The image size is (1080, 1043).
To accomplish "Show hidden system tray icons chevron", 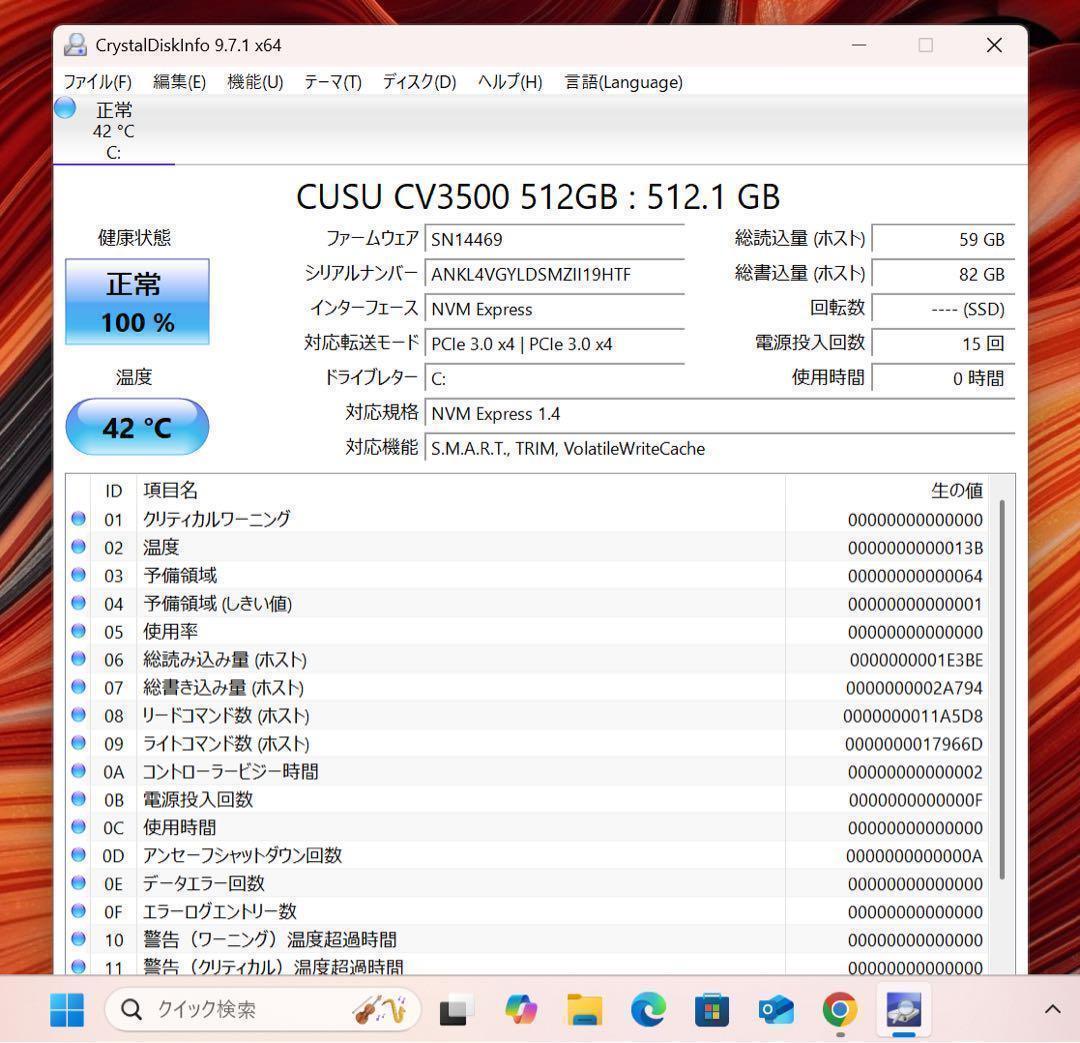I will coord(1052,1010).
